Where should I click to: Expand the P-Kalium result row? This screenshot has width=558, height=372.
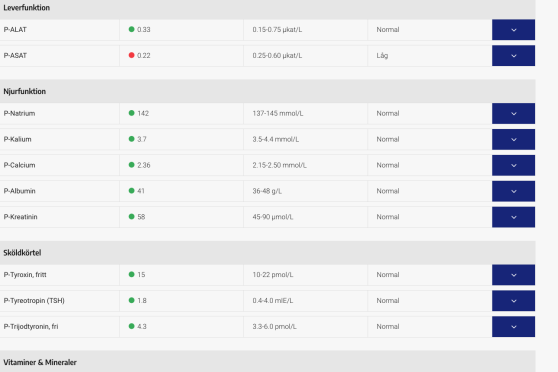click(x=513, y=139)
